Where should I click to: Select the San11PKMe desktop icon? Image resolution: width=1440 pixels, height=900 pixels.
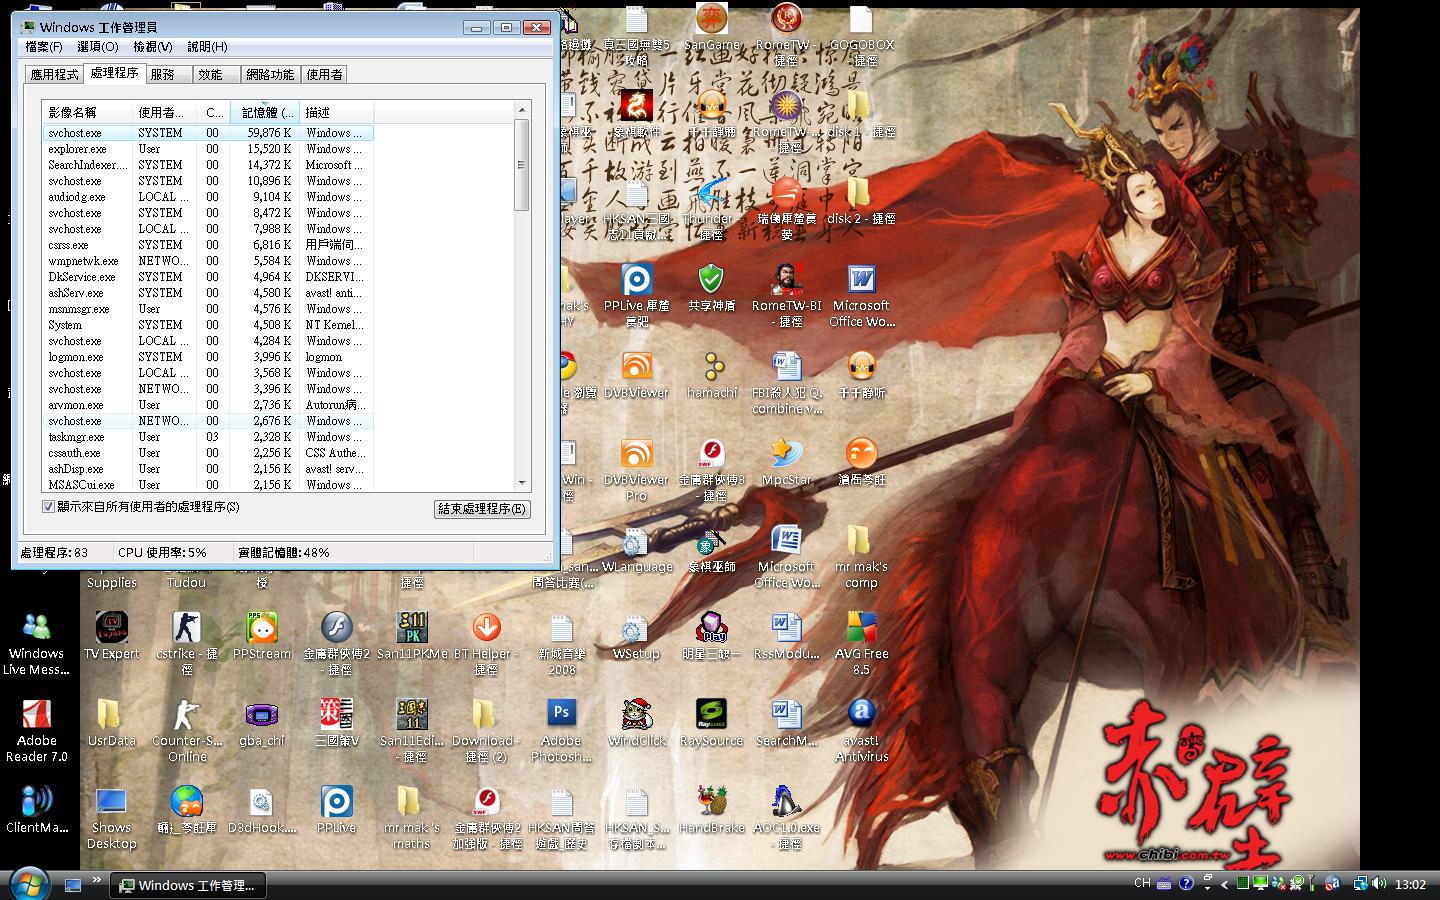412,635
